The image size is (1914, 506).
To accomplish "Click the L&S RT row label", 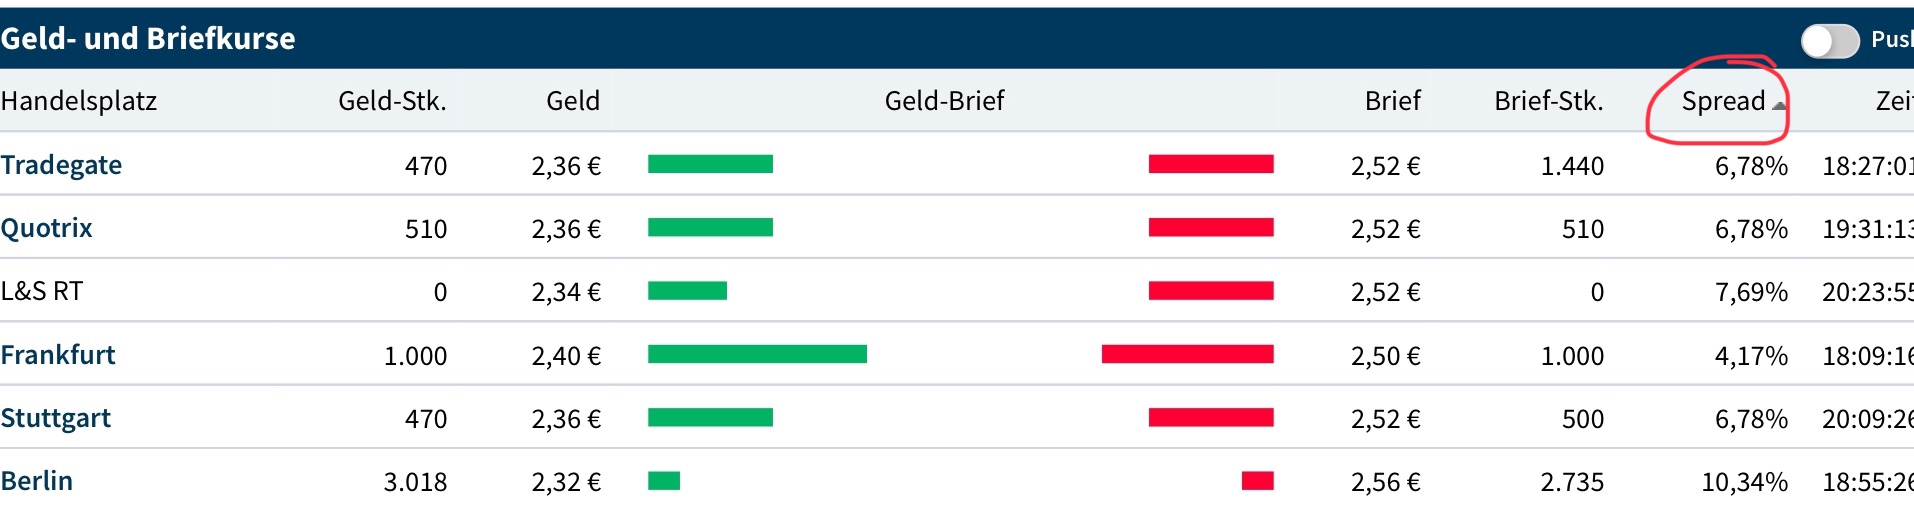I will pos(42,292).
